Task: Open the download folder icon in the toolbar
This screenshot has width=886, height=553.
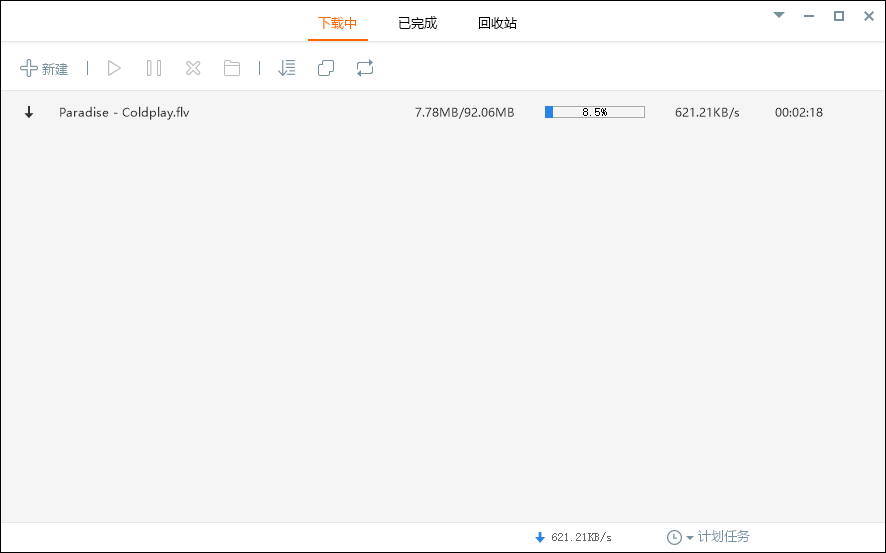Action: [232, 68]
